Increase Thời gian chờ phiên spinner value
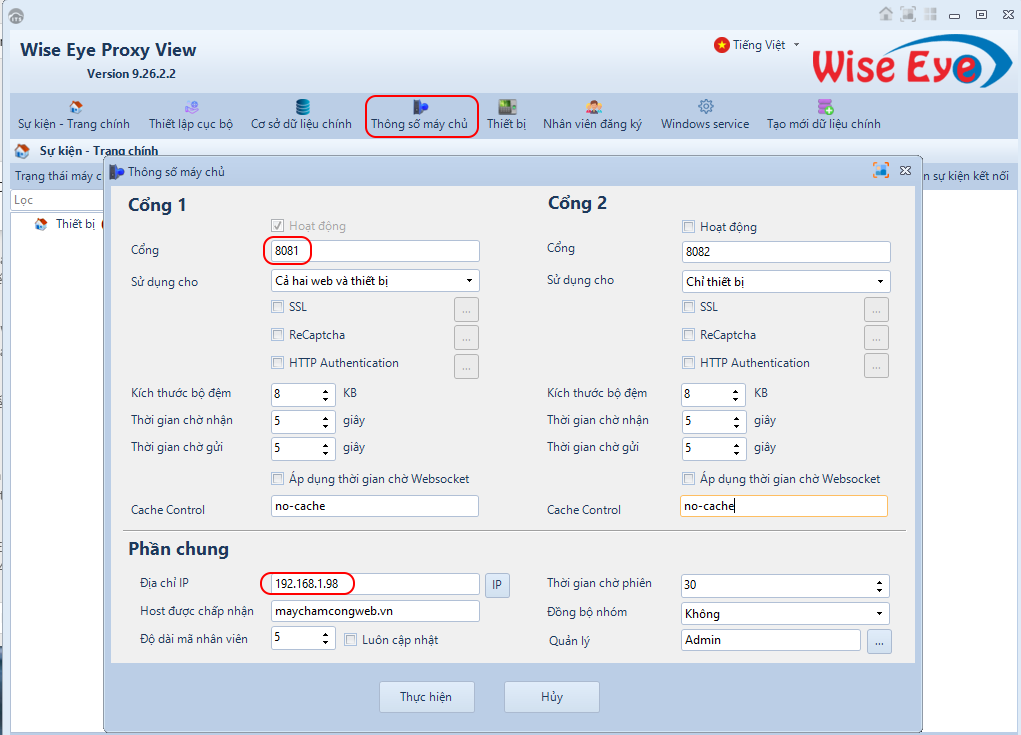The height and width of the screenshot is (735, 1021). 879,581
